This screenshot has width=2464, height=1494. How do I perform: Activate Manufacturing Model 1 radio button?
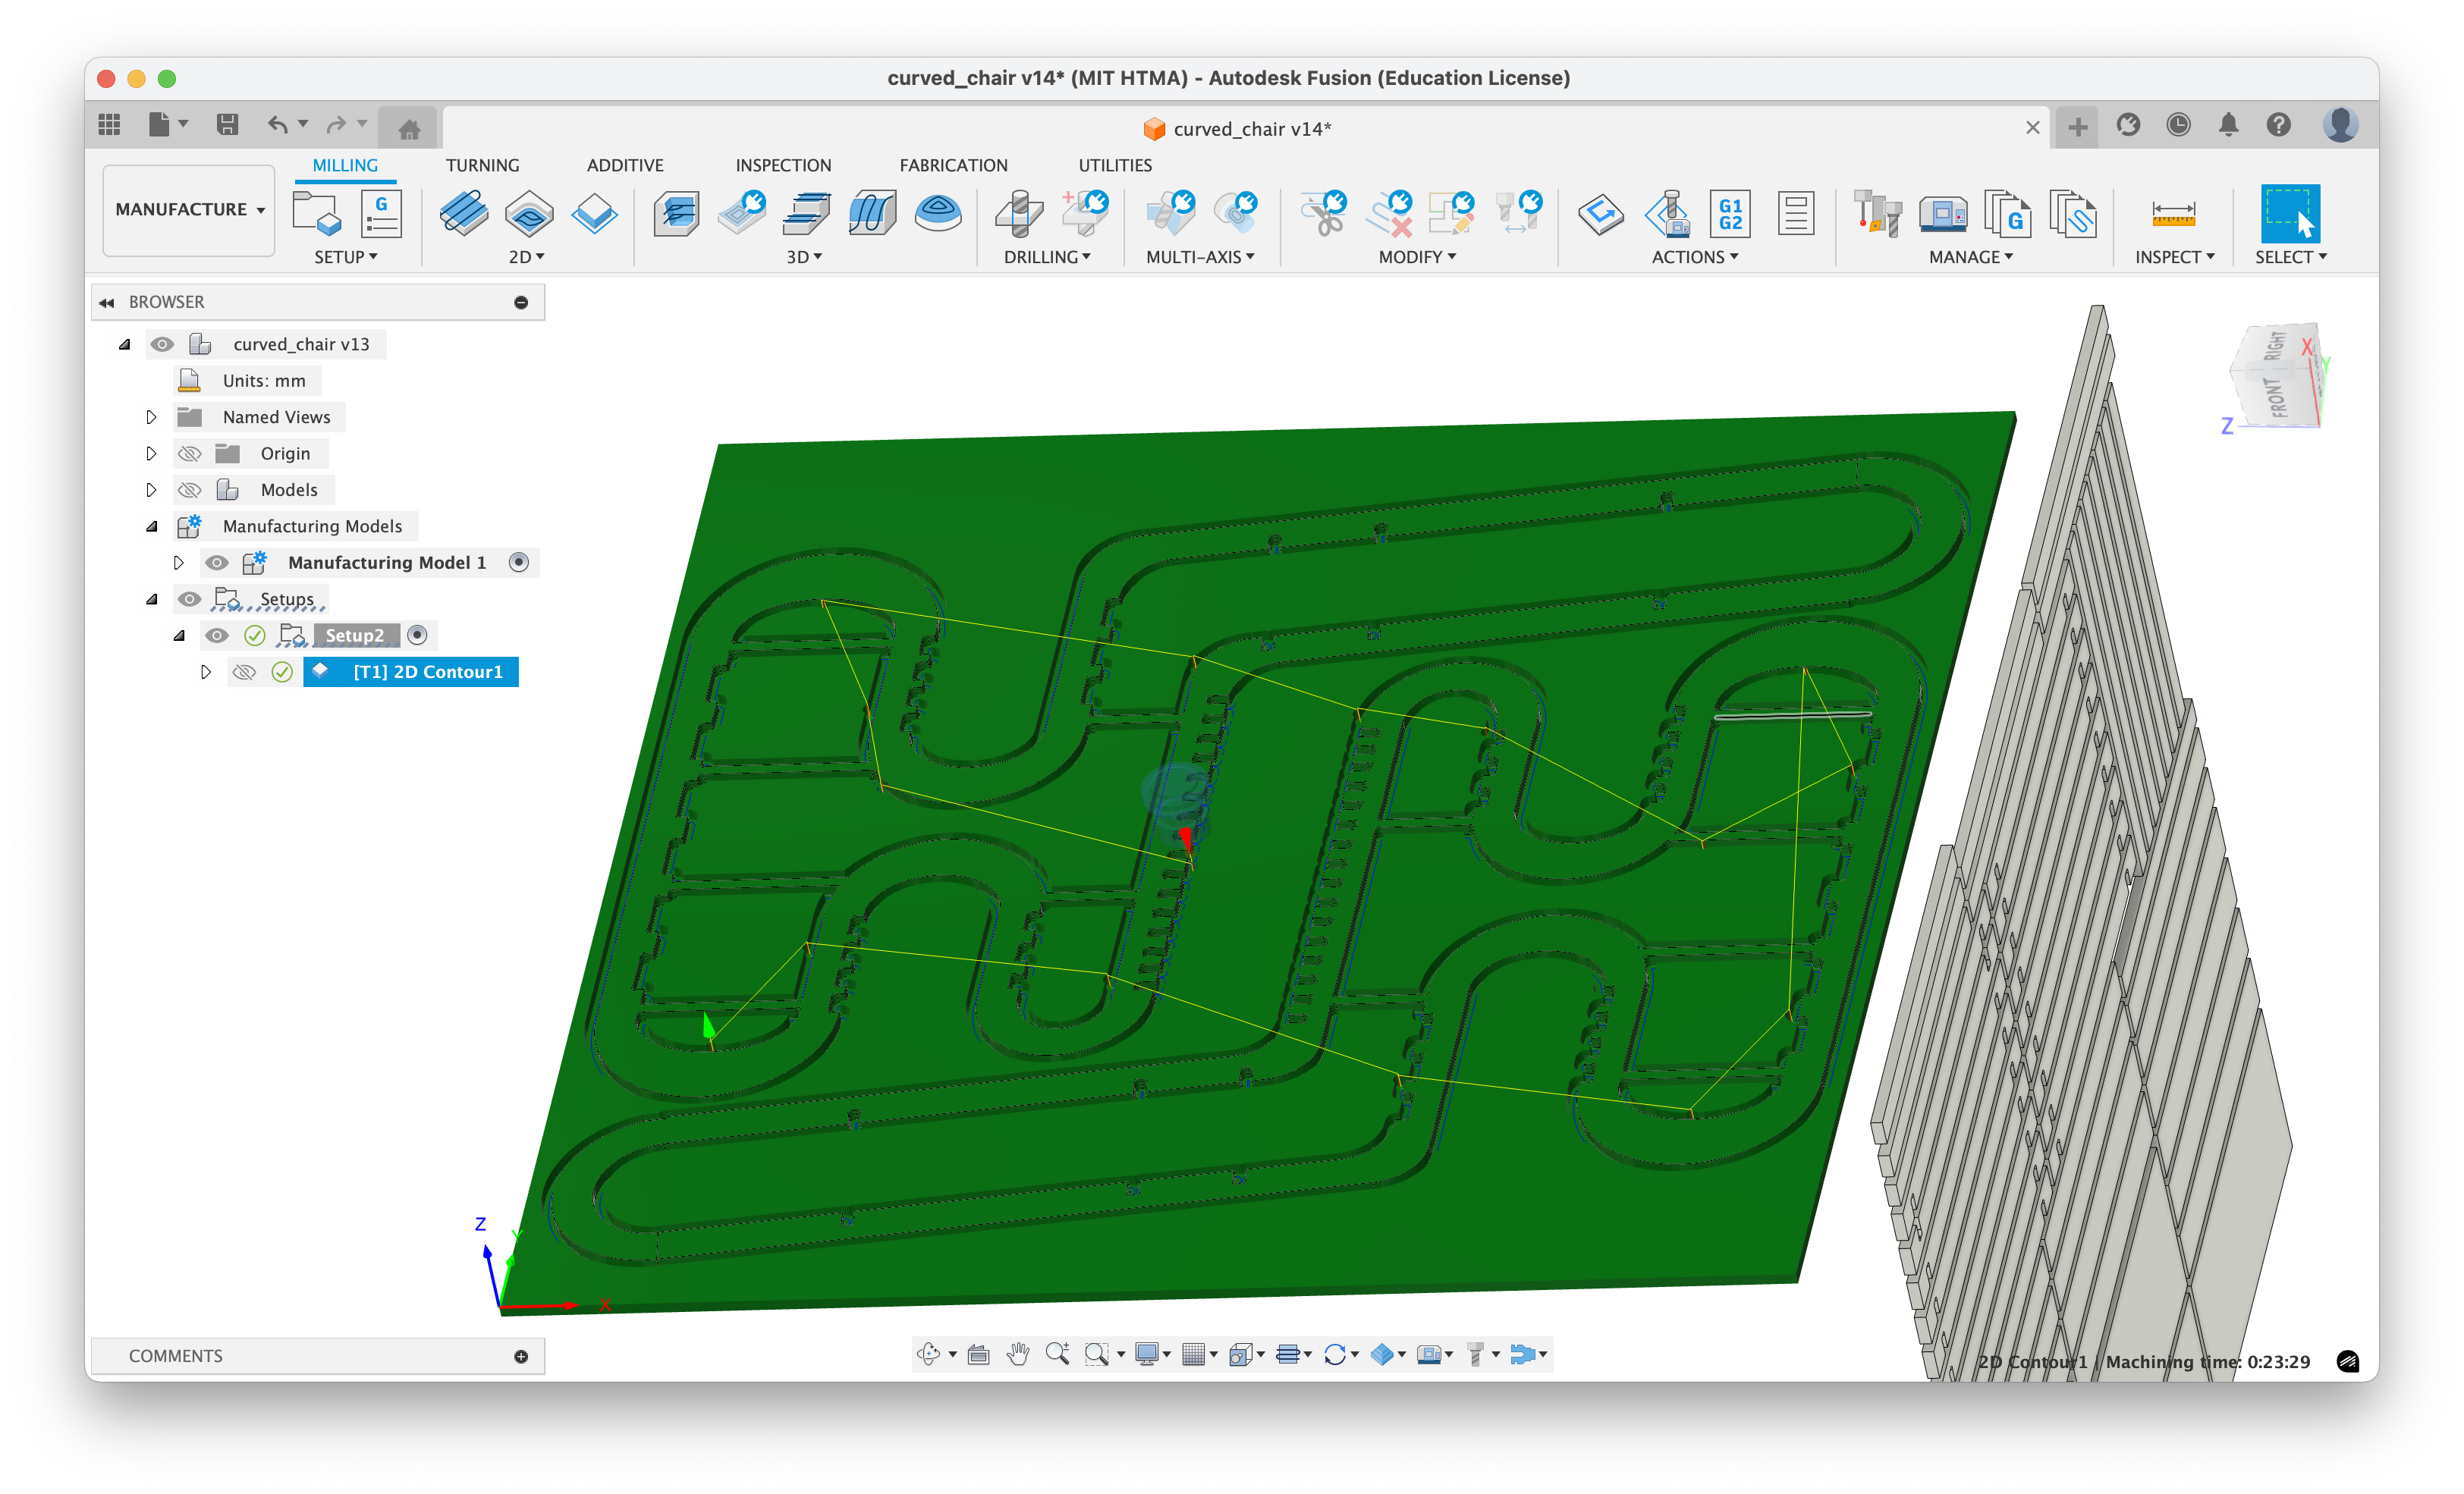tap(518, 562)
